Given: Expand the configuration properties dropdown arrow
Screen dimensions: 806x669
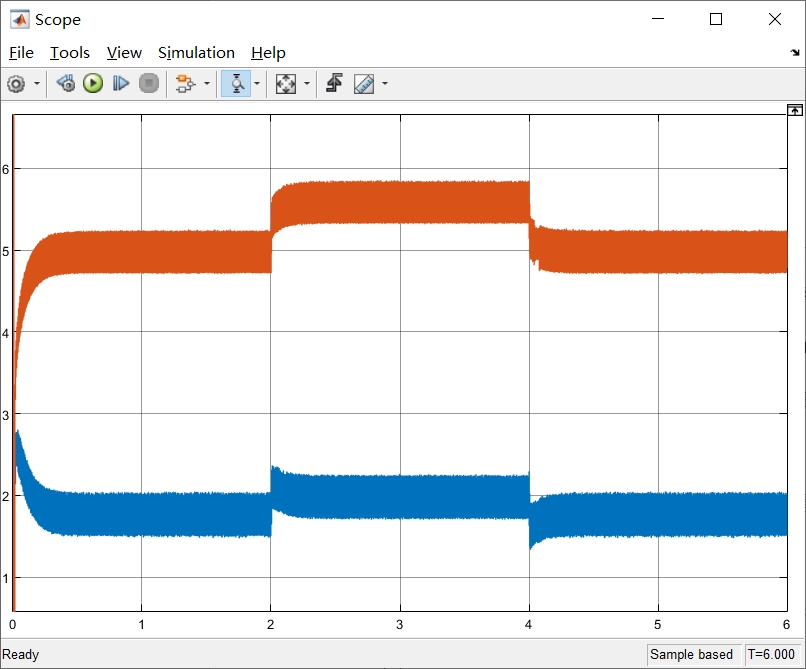Looking at the screenshot, I should coord(37,83).
